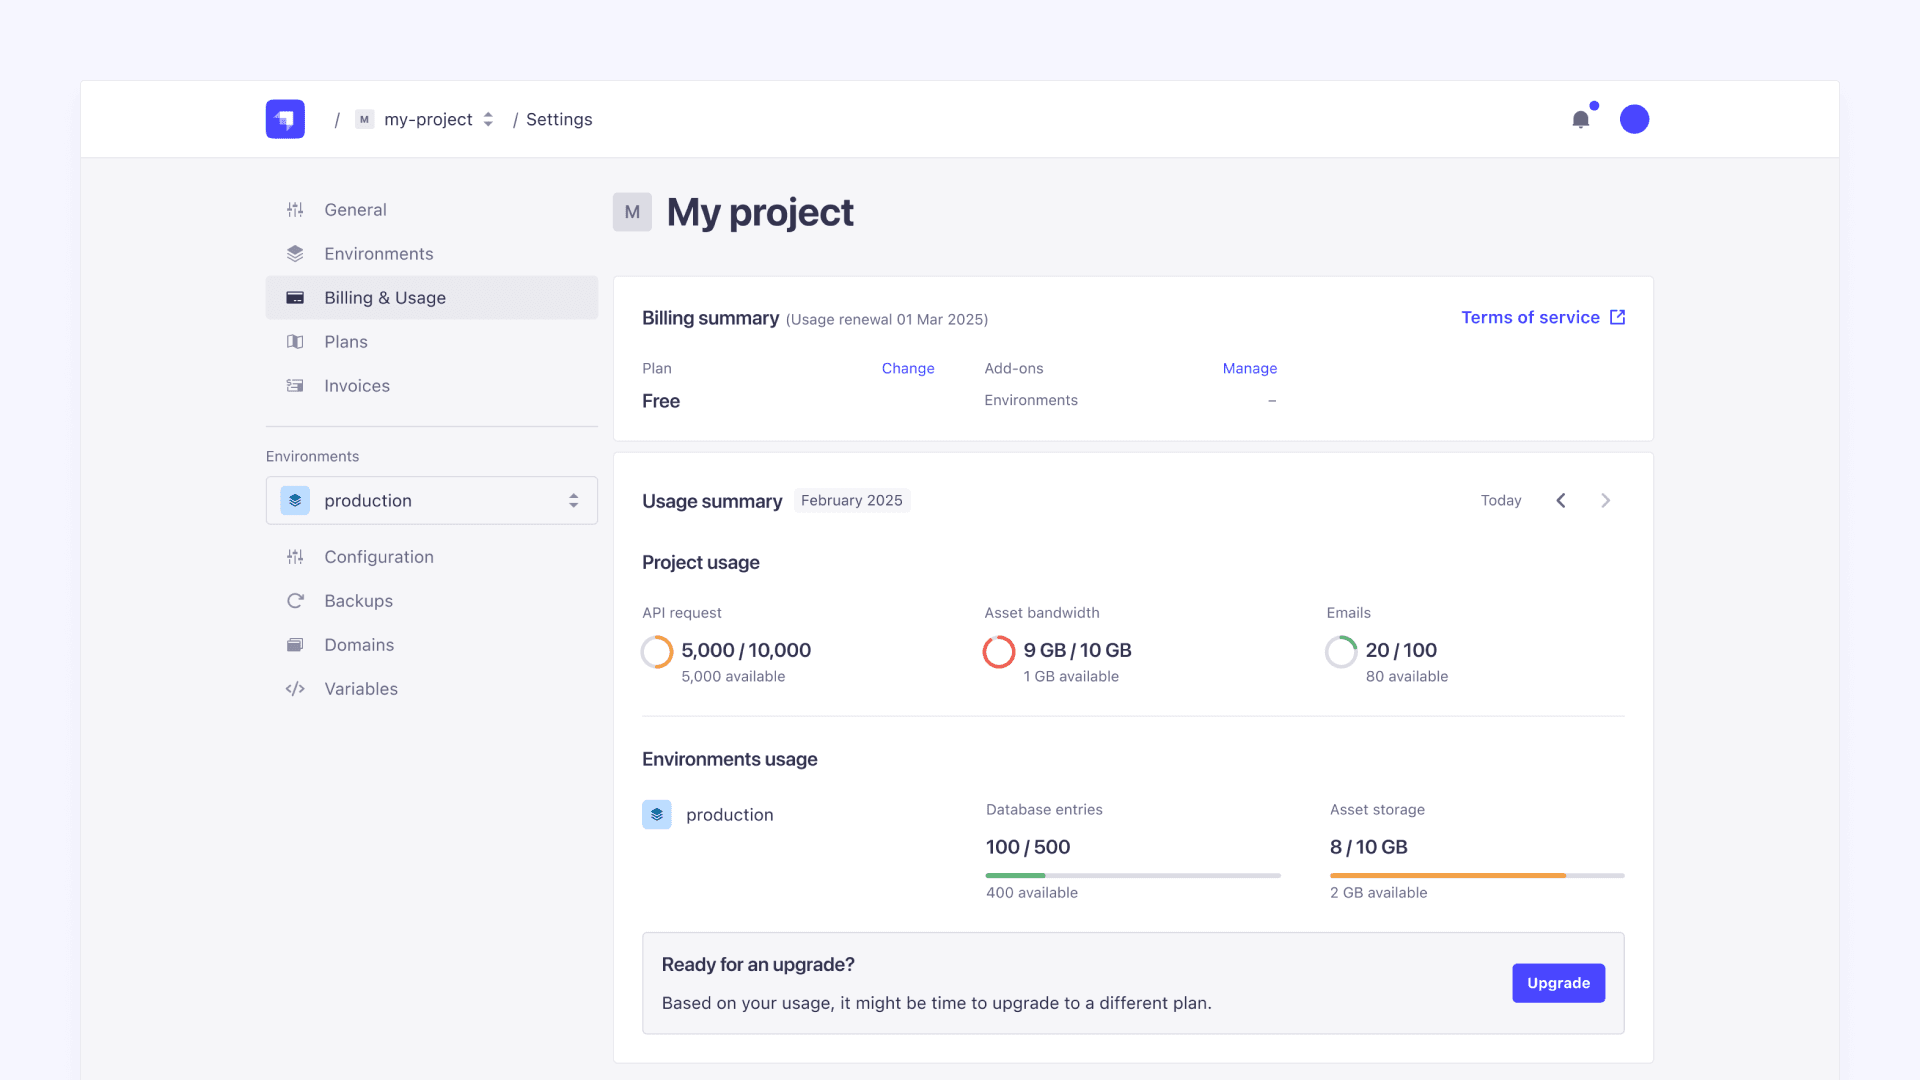
Task: Open notifications bell
Action: pos(1580,119)
